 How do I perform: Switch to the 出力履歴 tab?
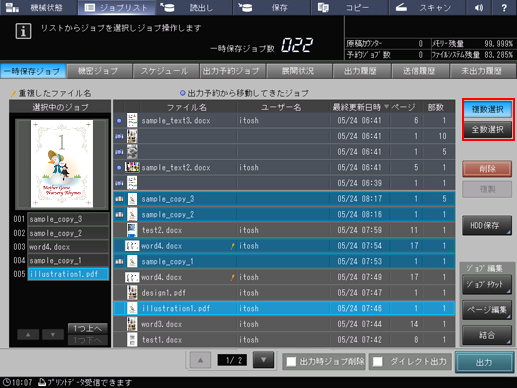click(360, 71)
